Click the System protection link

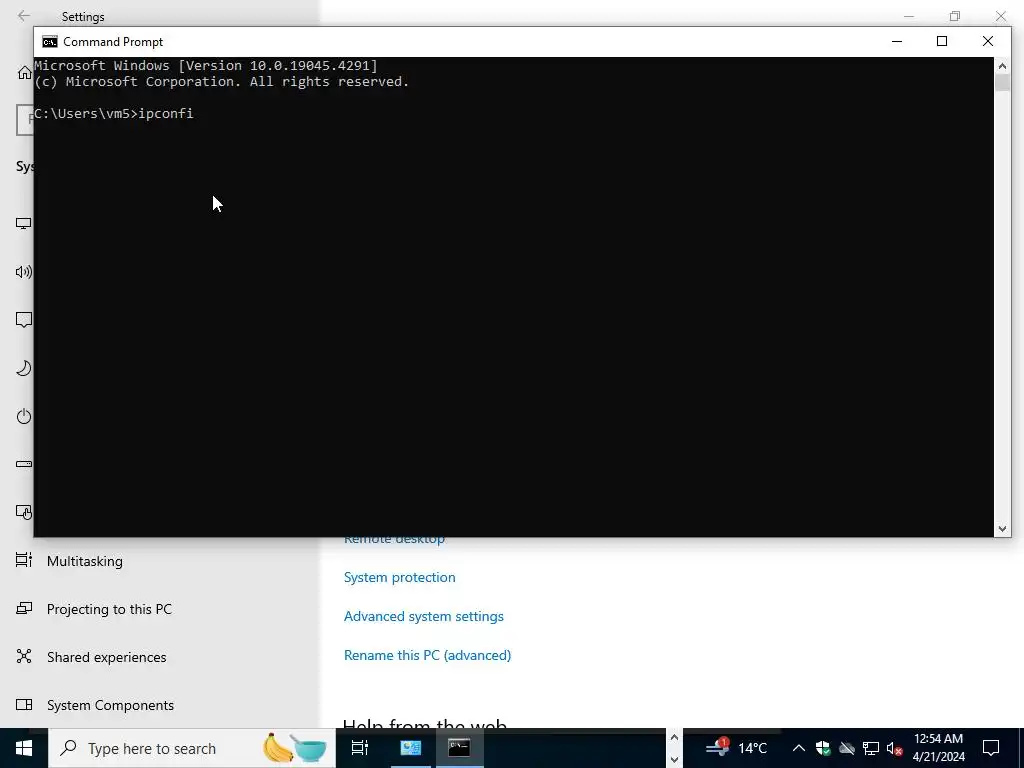coord(400,577)
